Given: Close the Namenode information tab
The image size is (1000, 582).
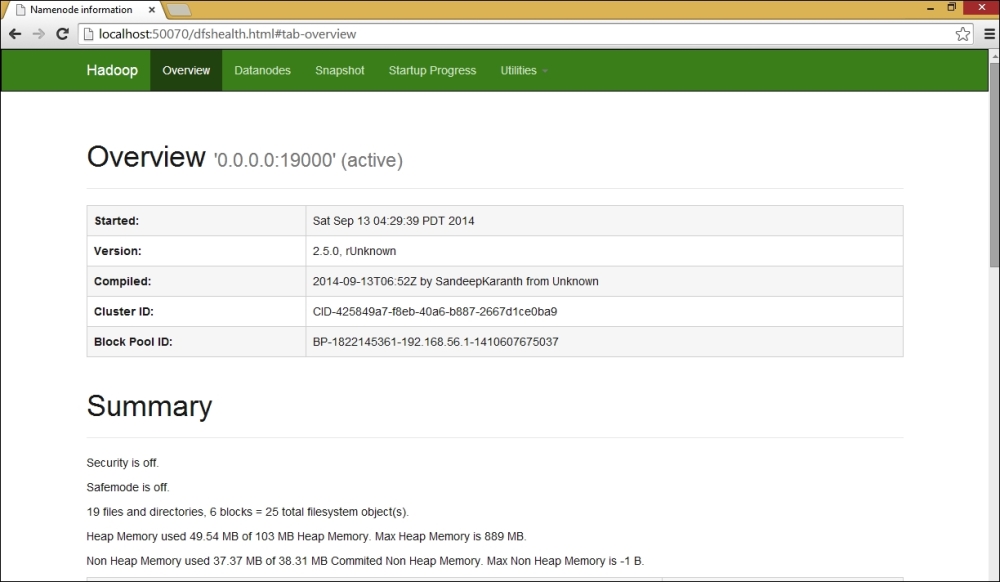Looking at the screenshot, I should click(152, 10).
